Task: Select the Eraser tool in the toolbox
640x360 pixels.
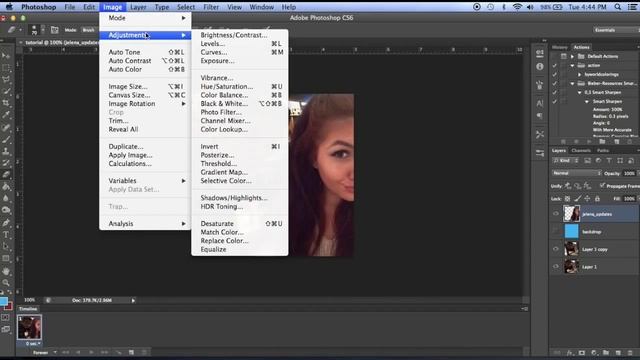Action: 6,174
